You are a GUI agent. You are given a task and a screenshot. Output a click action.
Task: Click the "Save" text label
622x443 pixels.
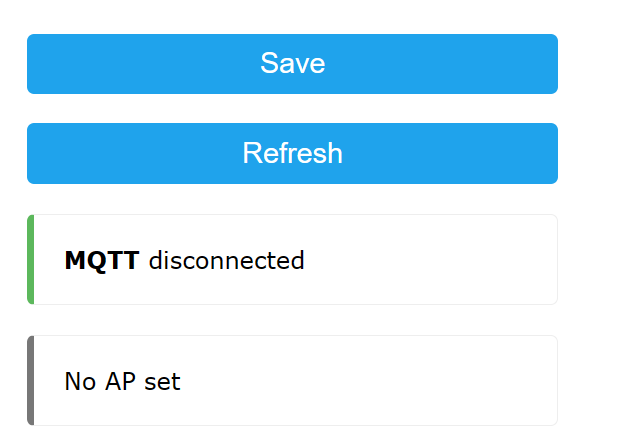pos(292,64)
